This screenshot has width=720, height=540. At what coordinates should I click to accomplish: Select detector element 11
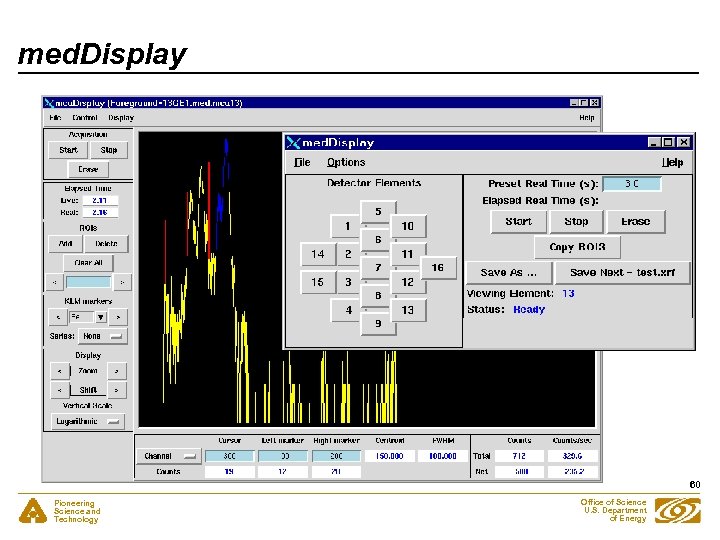coord(408,254)
